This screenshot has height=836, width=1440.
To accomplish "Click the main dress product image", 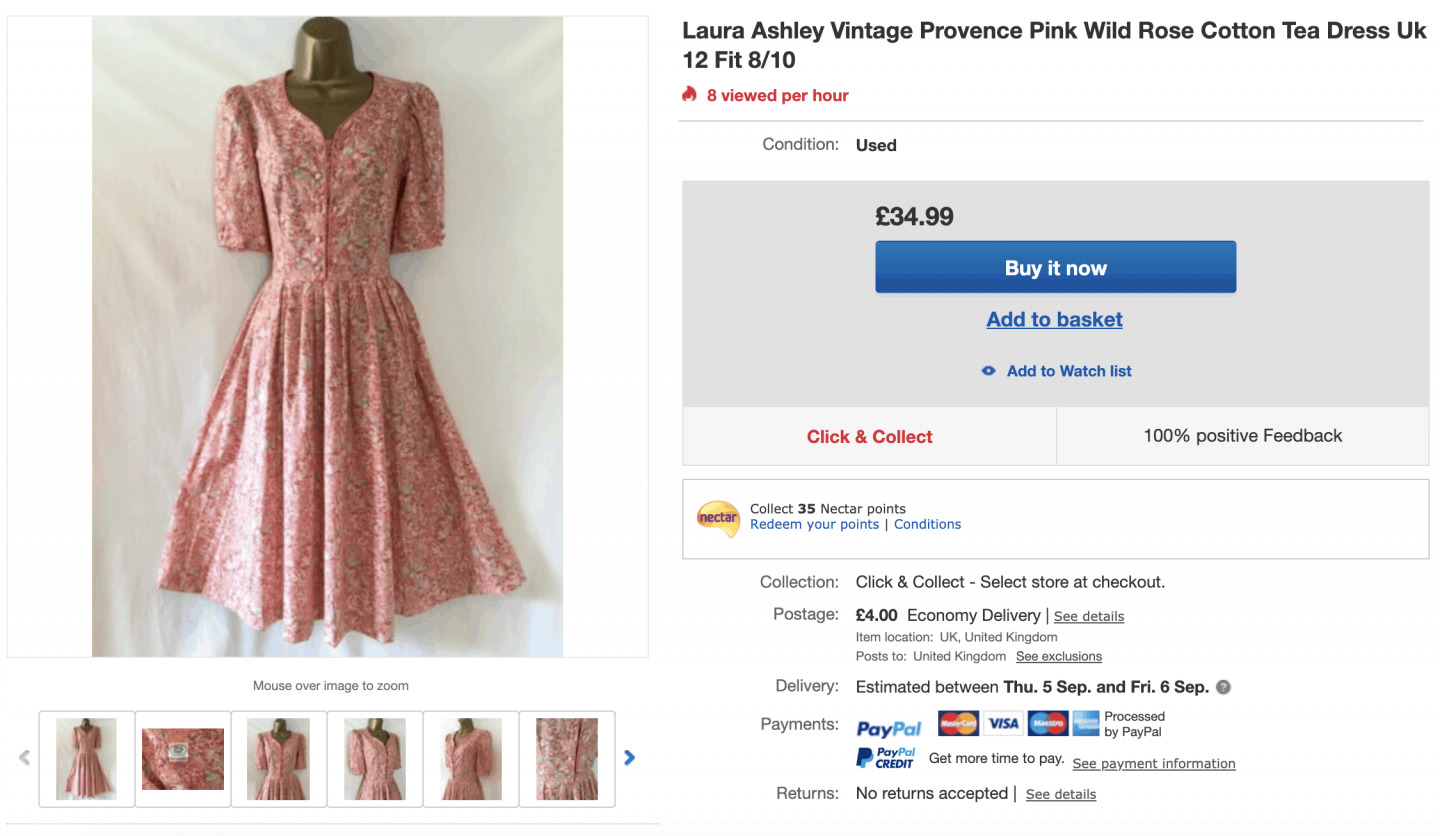I will point(328,336).
